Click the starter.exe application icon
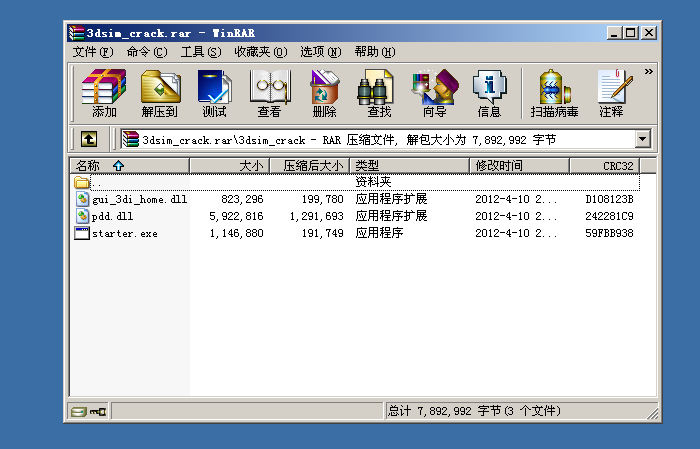The width and height of the screenshot is (700, 449). pyautogui.click(x=82, y=233)
